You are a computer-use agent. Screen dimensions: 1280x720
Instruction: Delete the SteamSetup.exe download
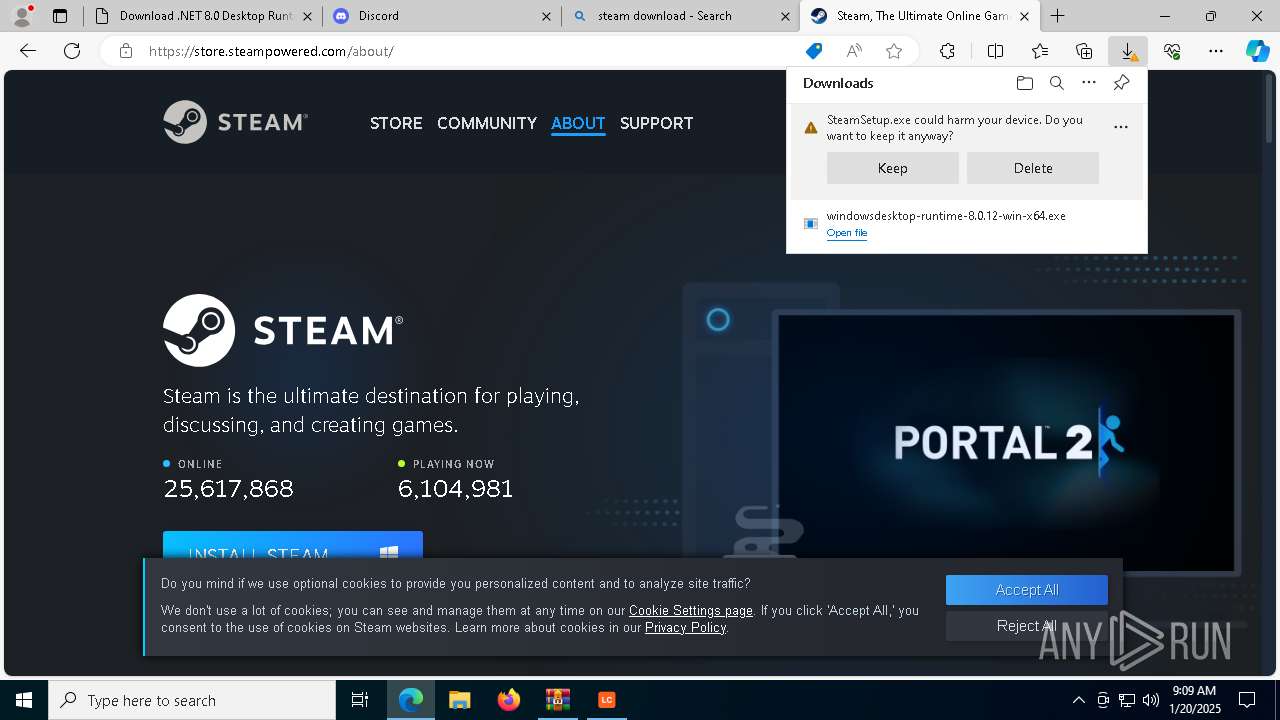coord(1033,168)
